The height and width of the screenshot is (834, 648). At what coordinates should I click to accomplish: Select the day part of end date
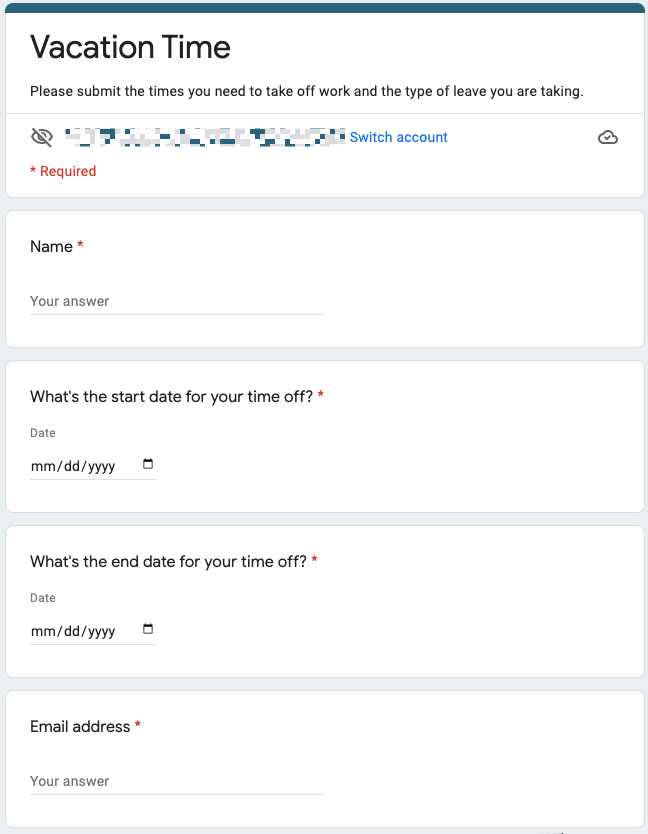72,631
